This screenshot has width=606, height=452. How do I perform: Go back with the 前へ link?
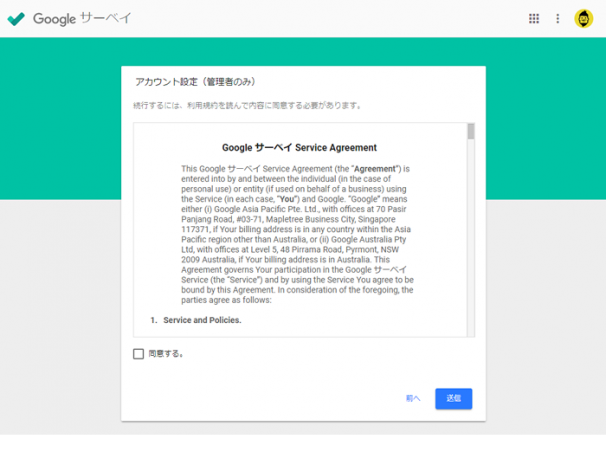tap(413, 398)
